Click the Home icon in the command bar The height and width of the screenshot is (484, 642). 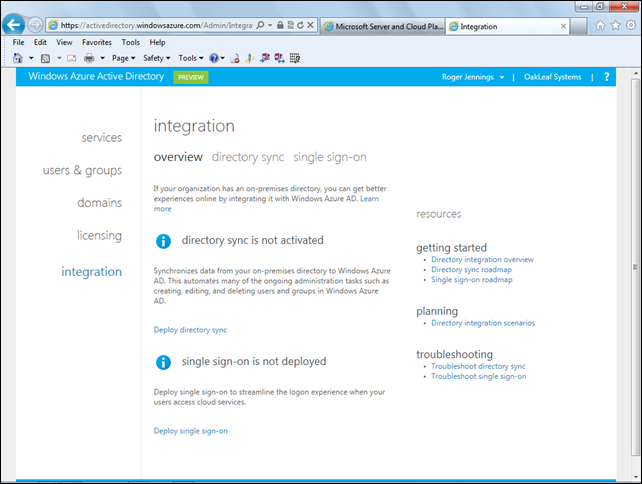pyautogui.click(x=18, y=58)
